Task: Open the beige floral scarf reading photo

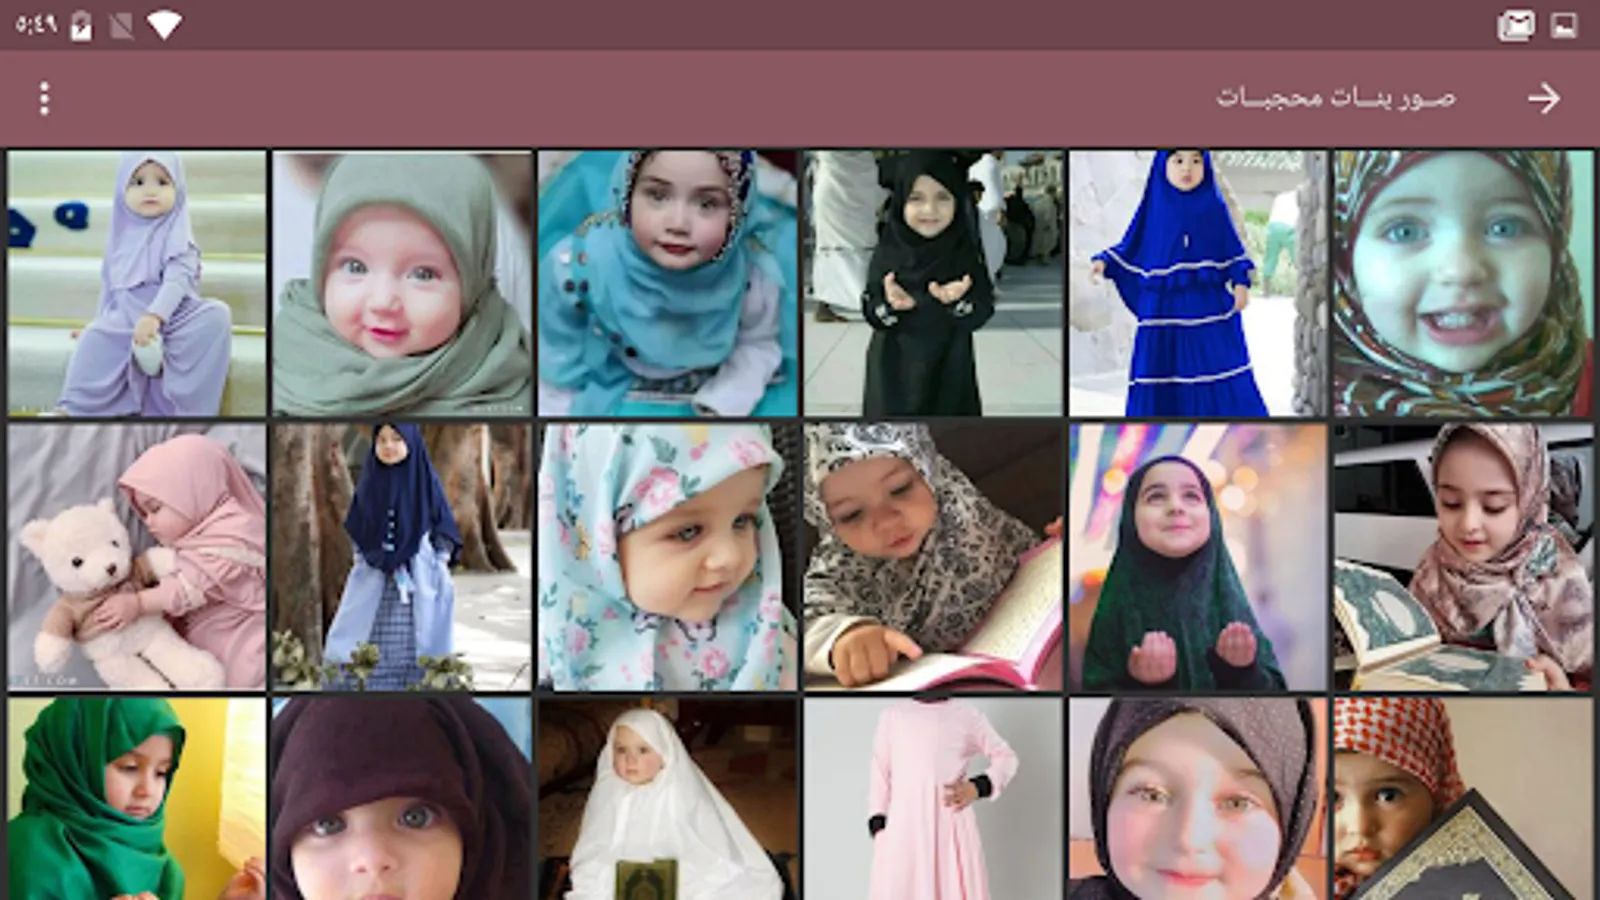Action: point(1463,557)
